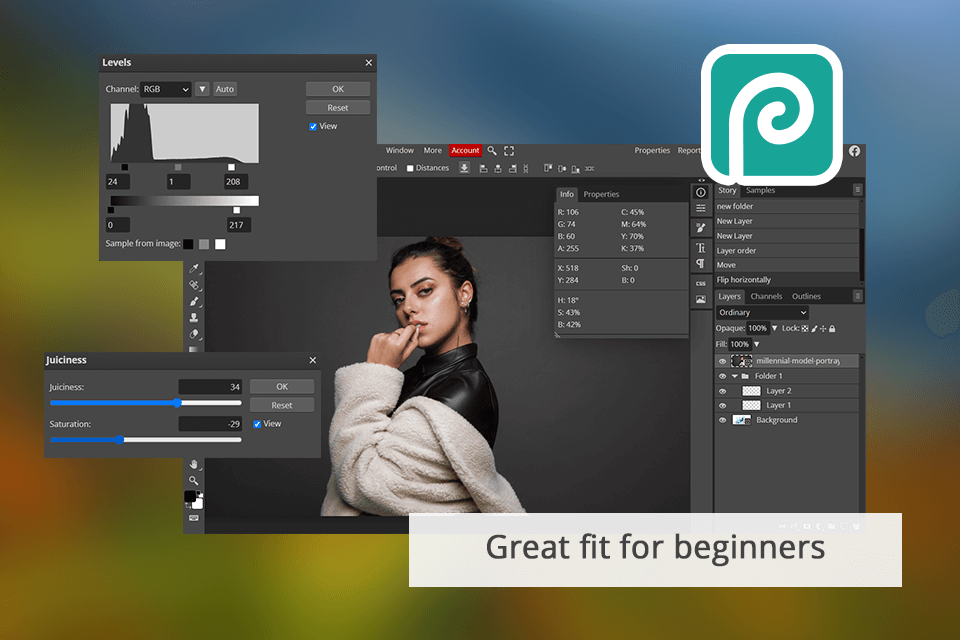
Task: Switch to the Samples tab
Action: coord(760,190)
